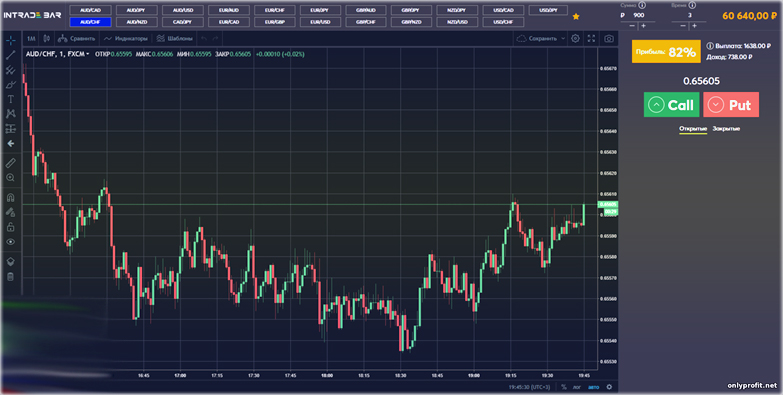Switch to the Закрытые trades tab

coord(726,129)
